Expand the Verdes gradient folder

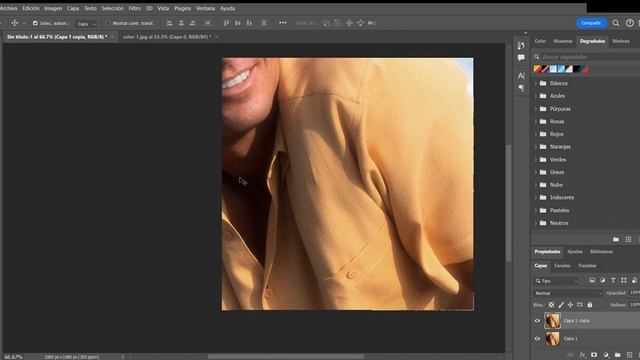pyautogui.click(x=536, y=160)
